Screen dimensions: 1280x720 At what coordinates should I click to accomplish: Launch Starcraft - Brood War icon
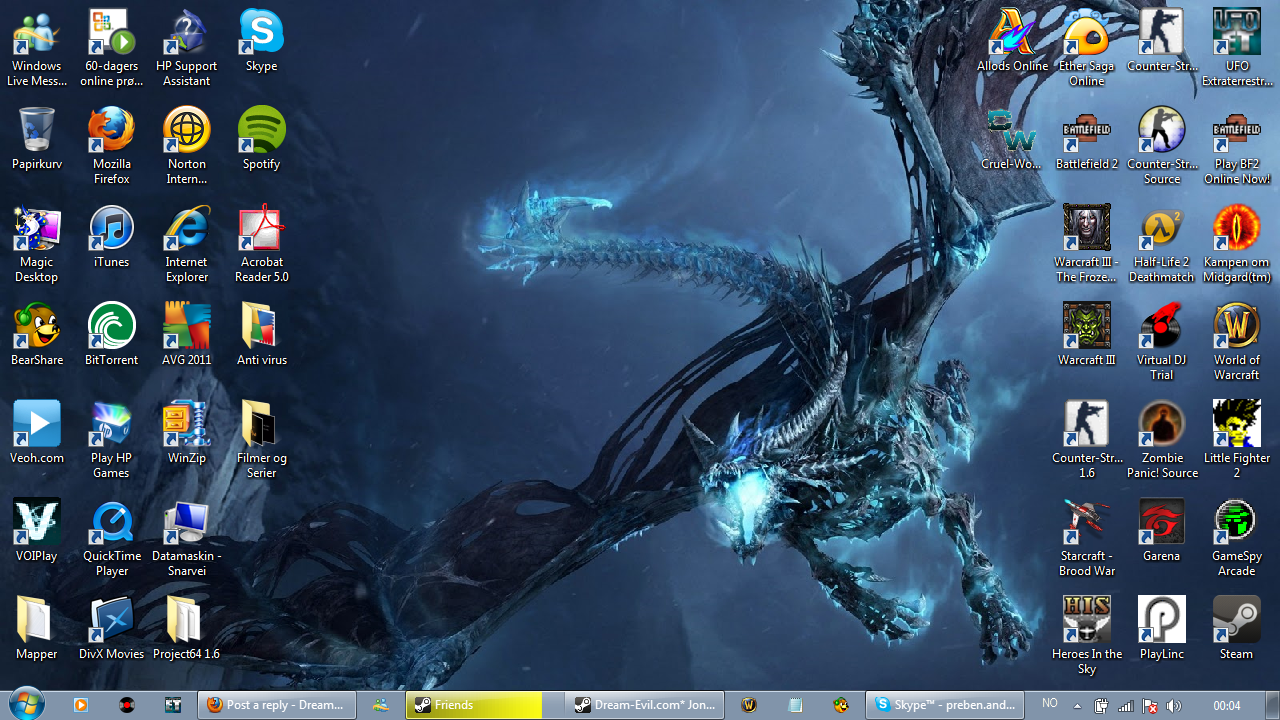click(1086, 523)
